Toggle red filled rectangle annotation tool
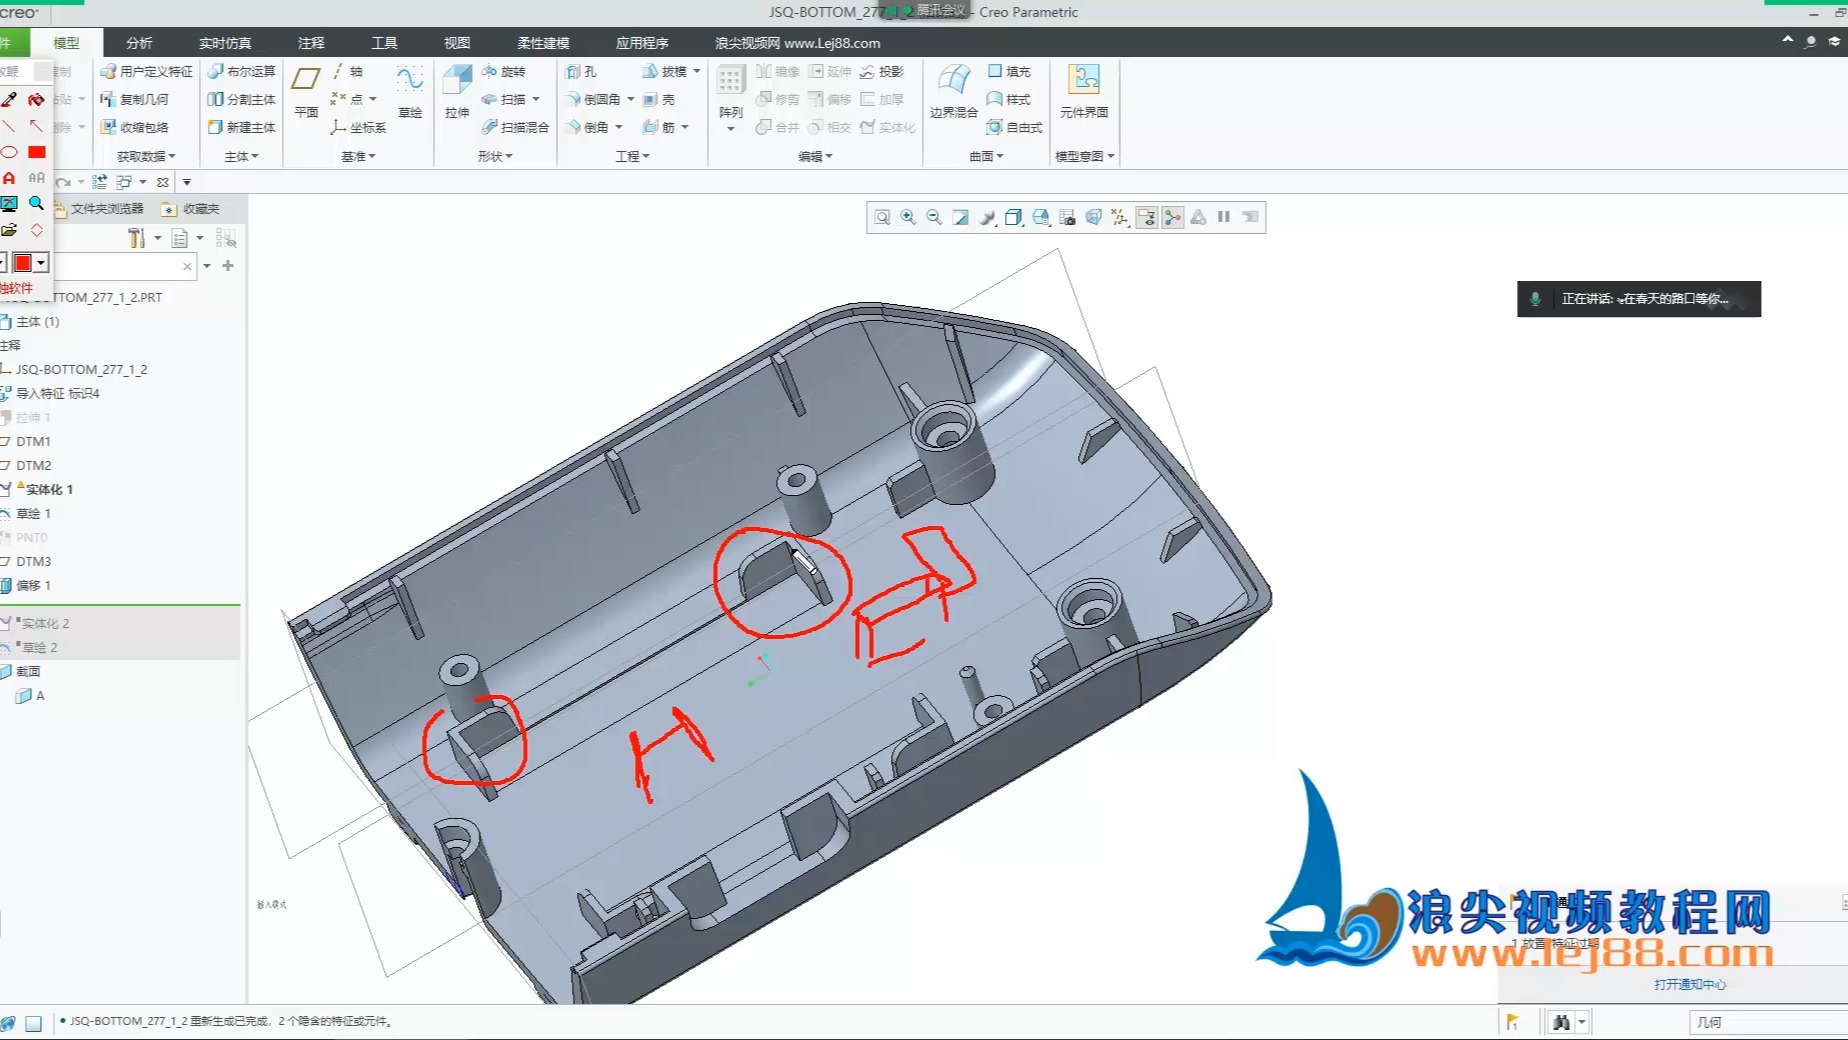The height and width of the screenshot is (1040, 1848). (x=37, y=152)
